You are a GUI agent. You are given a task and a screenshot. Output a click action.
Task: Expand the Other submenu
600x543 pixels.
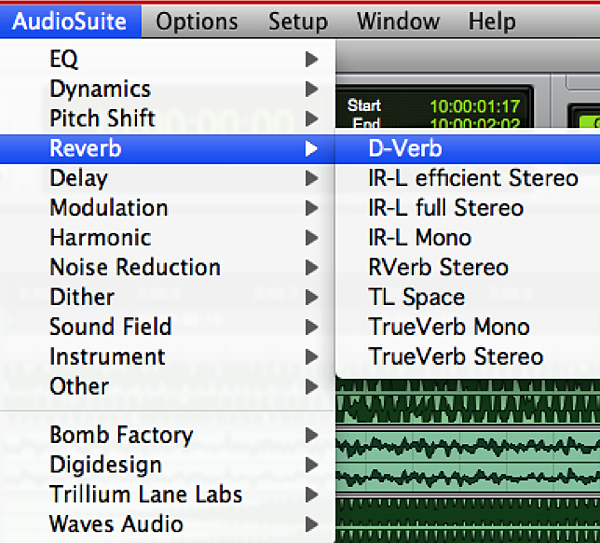pyautogui.click(x=167, y=386)
